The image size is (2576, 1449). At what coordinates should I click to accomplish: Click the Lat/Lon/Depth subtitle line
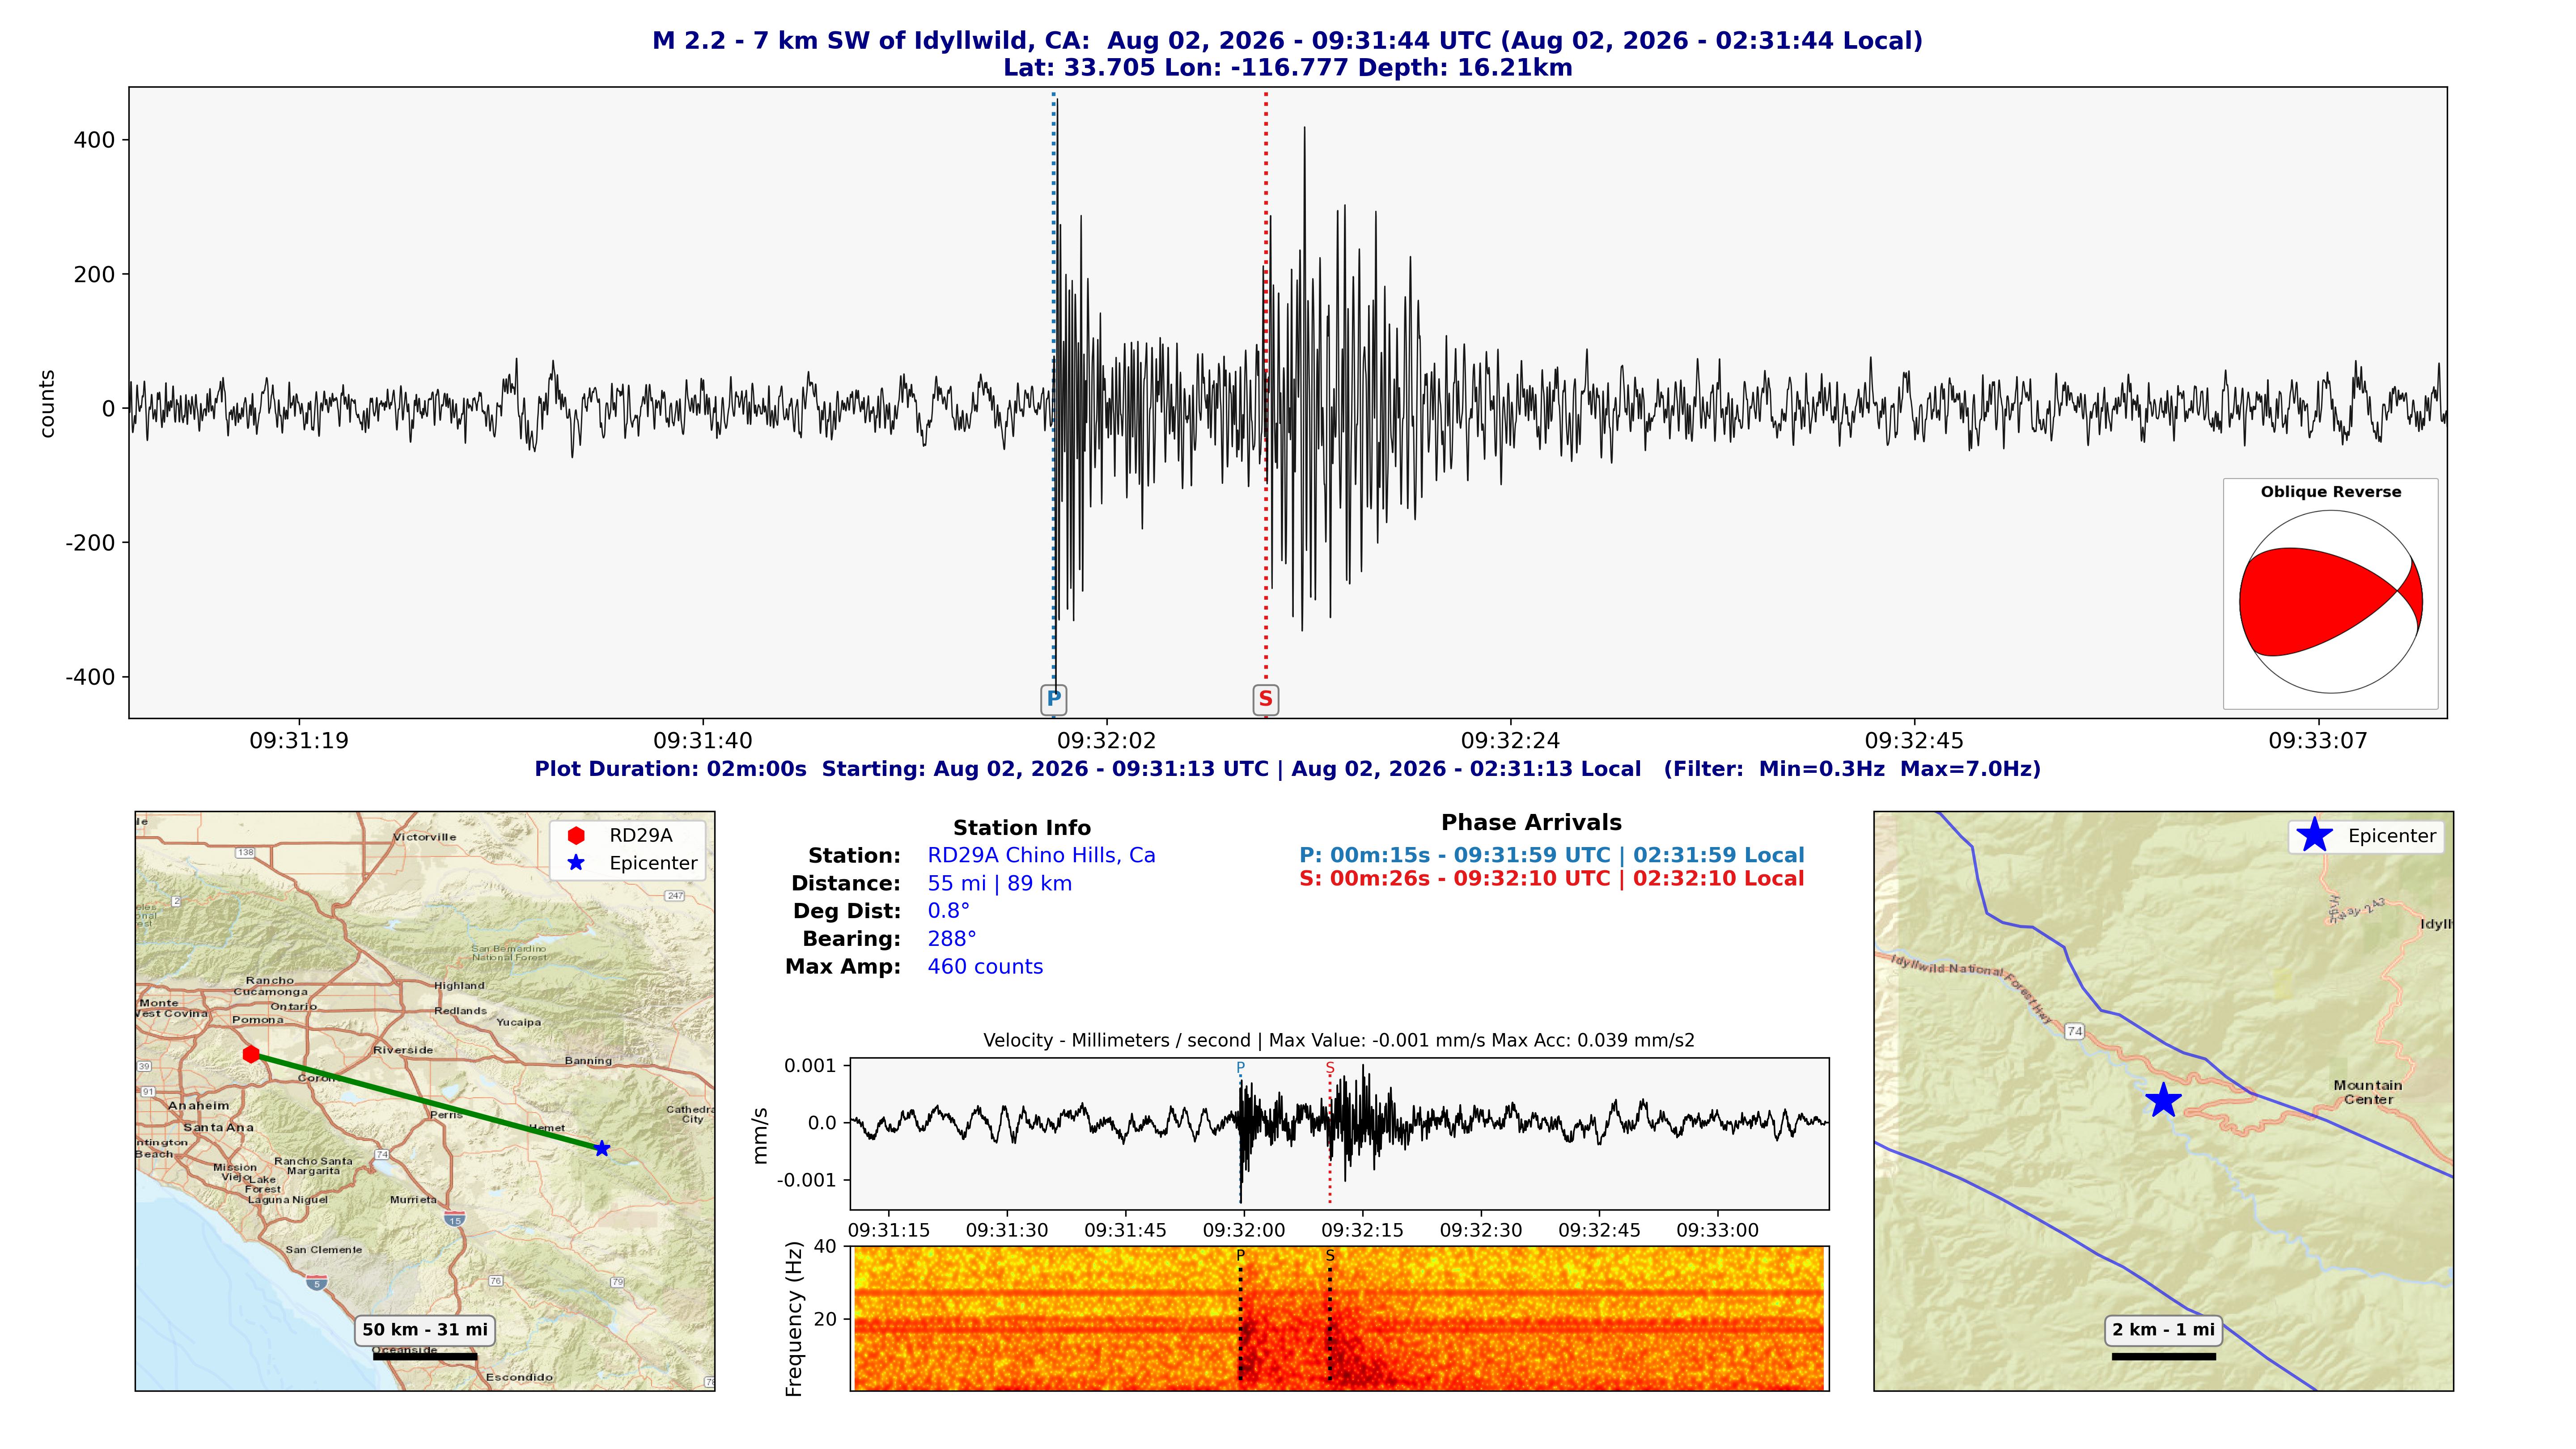[1288, 68]
